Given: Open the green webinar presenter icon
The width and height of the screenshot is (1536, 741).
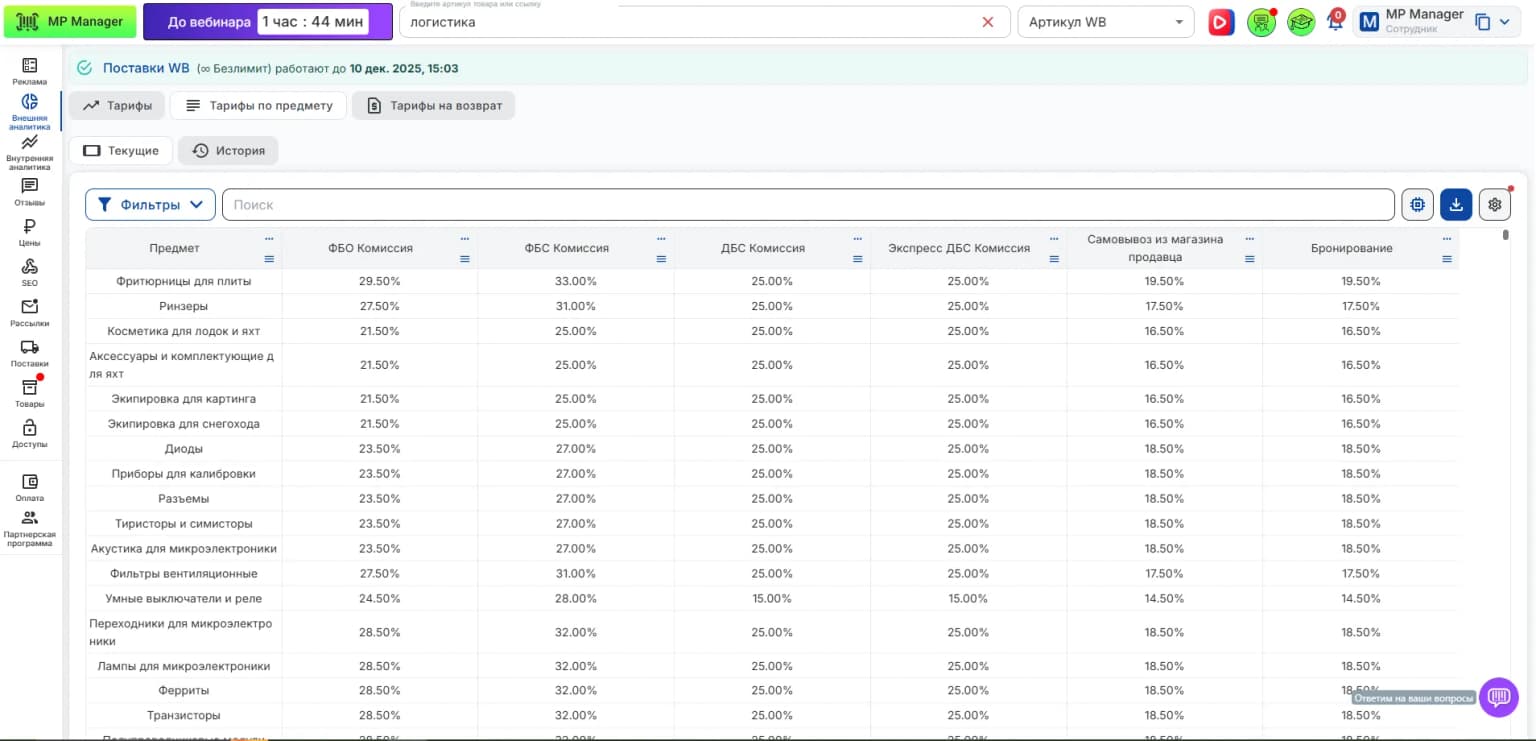Looking at the screenshot, I should point(1261,22).
